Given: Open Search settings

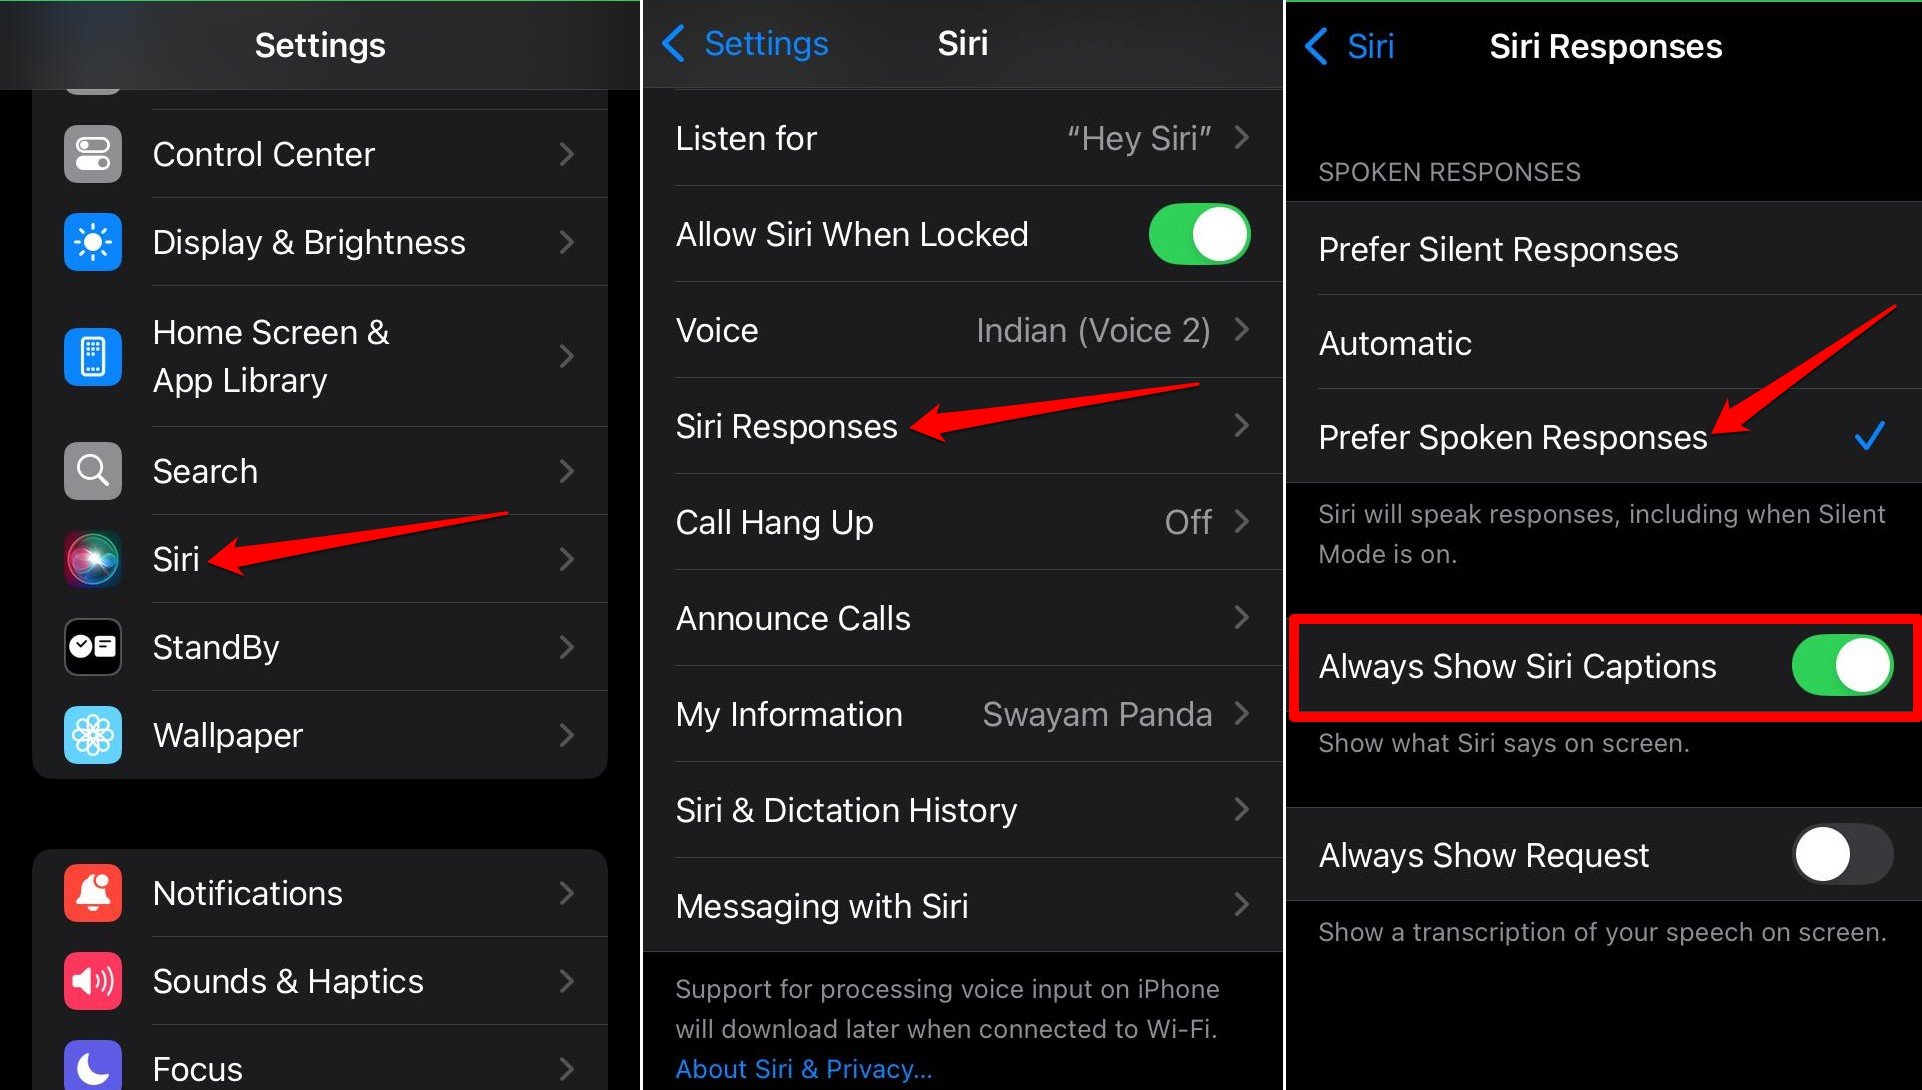Looking at the screenshot, I should (321, 468).
